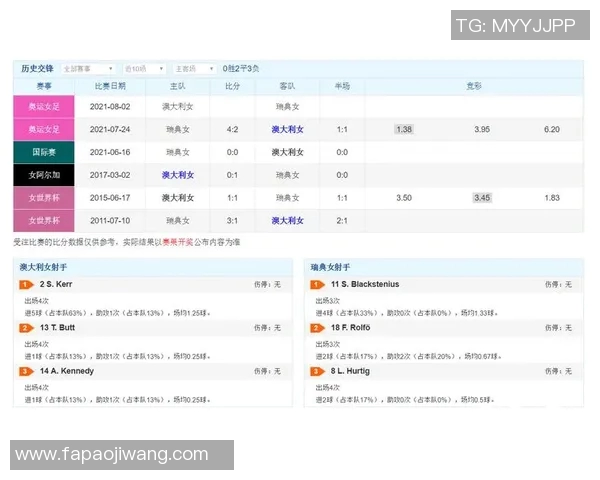Click the 奥运女足 tag for 2021-08-02

pyautogui.click(x=44, y=106)
